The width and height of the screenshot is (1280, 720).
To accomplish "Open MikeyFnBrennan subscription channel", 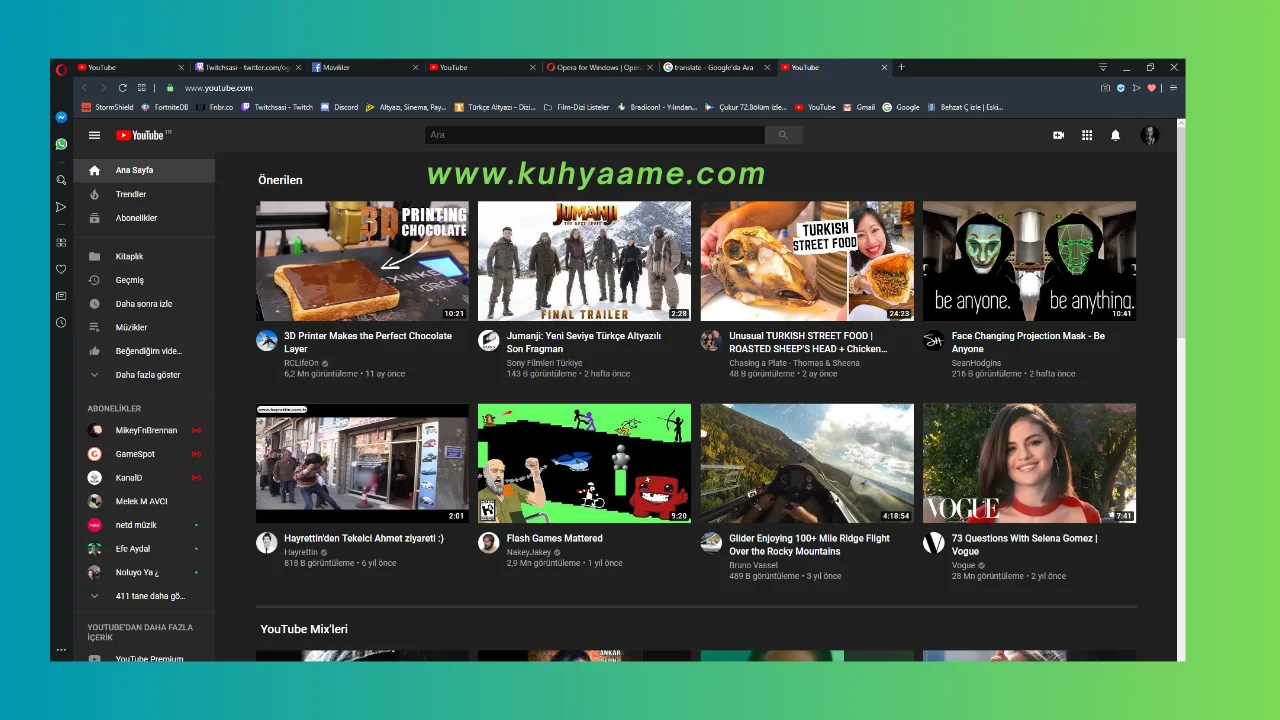I will (x=144, y=430).
